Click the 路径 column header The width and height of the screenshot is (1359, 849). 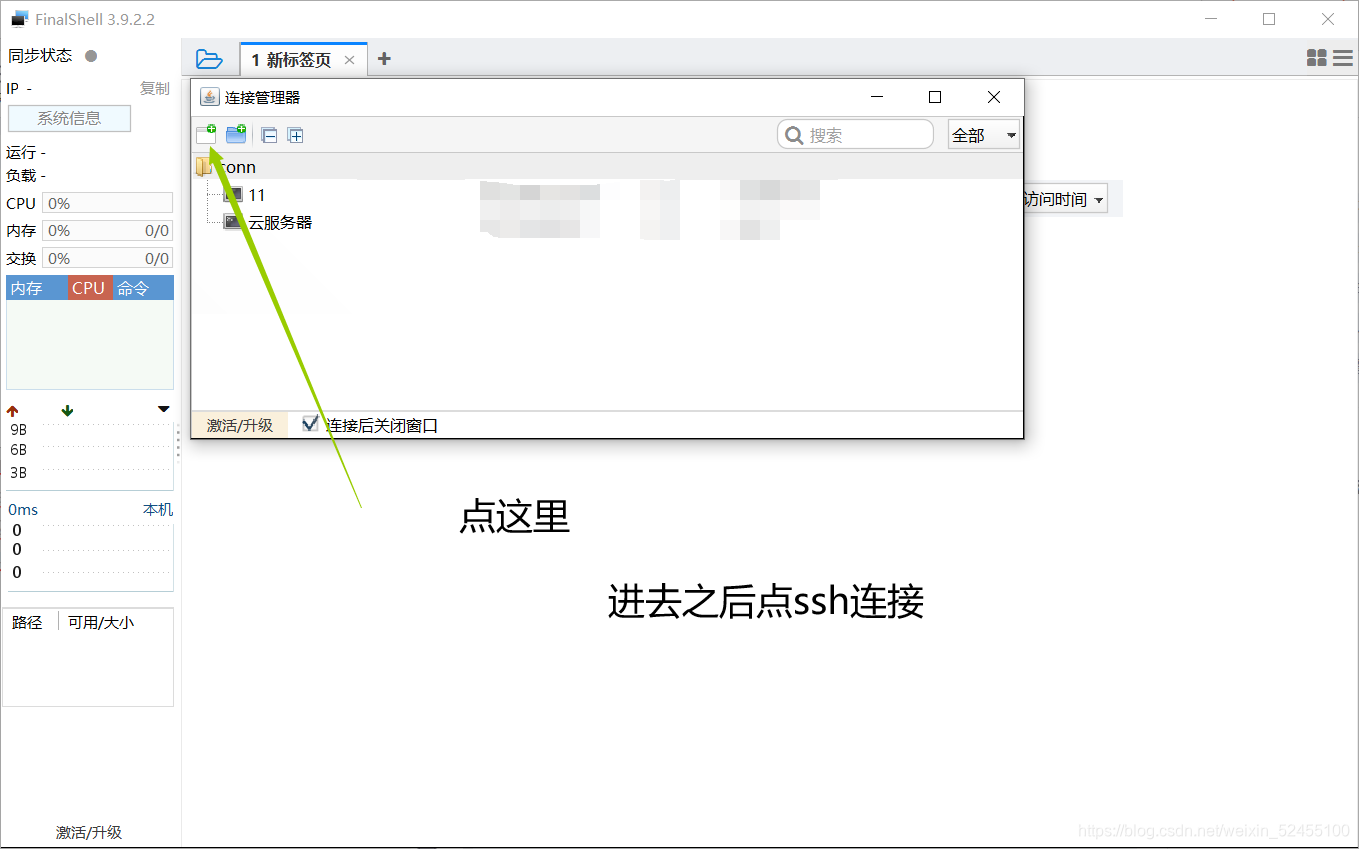tap(28, 622)
